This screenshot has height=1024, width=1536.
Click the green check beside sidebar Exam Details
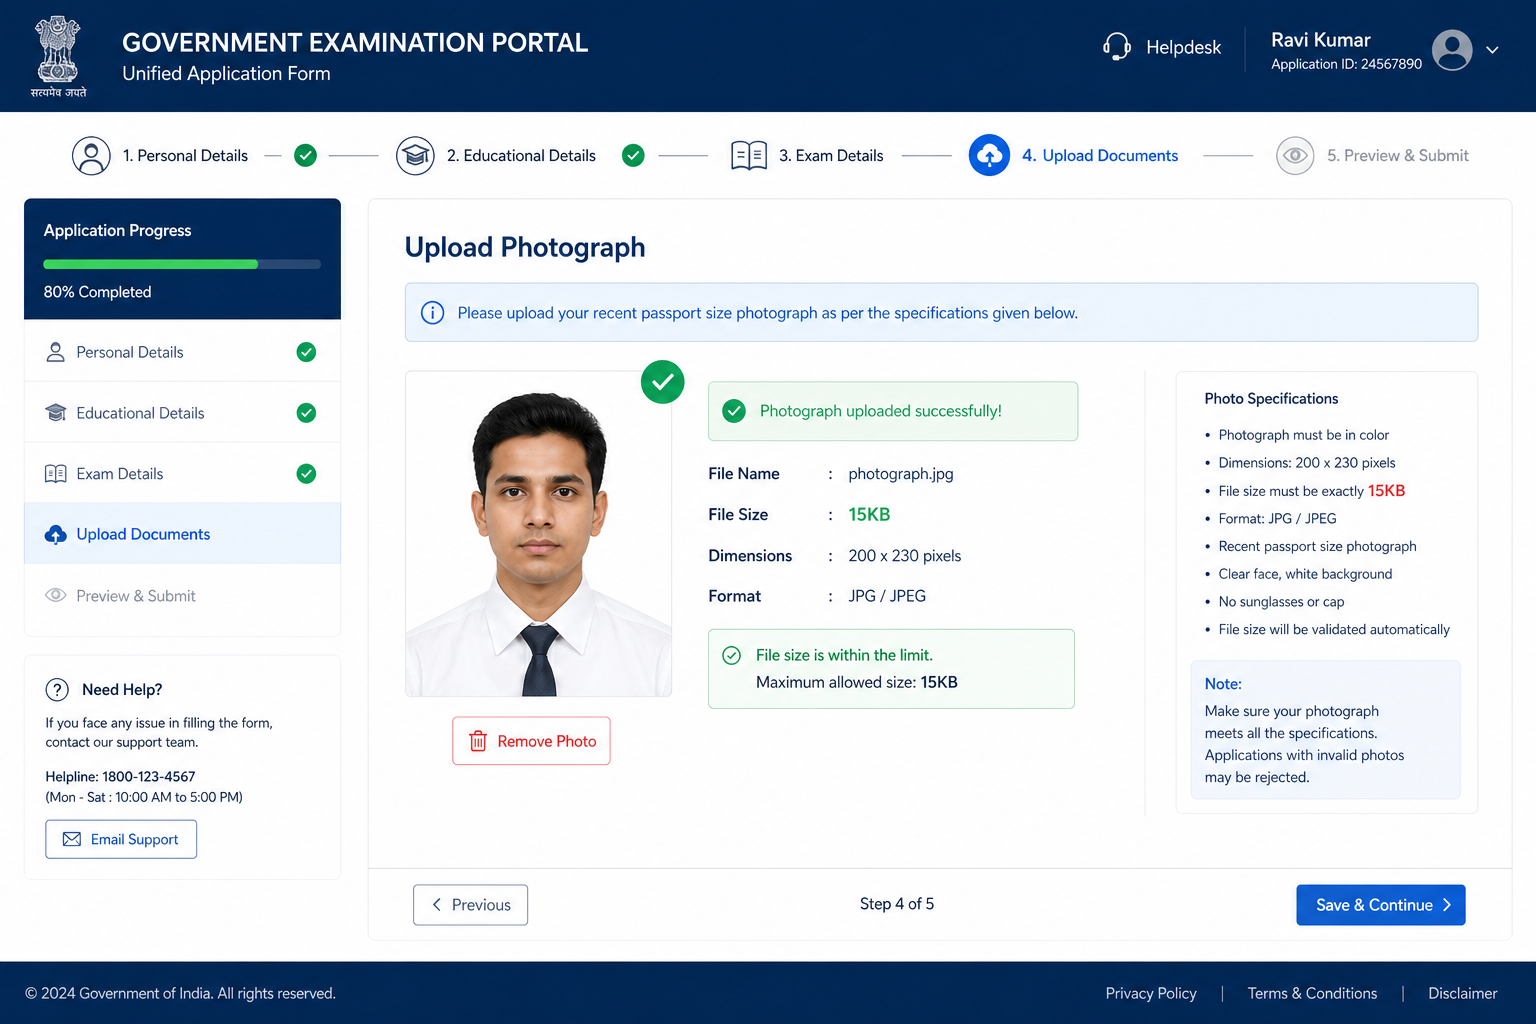306,474
